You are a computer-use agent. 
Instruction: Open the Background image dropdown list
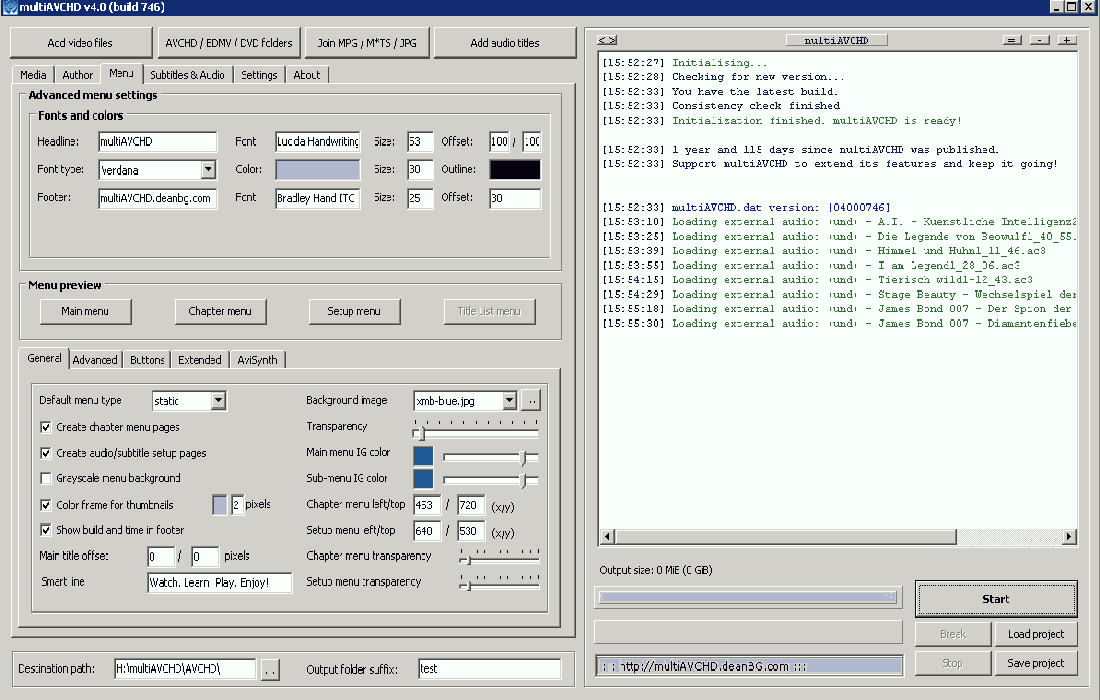pyautogui.click(x=509, y=401)
